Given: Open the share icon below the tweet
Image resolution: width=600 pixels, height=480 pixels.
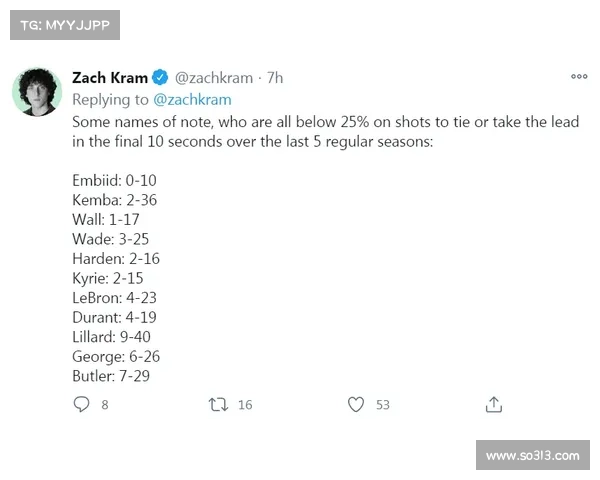Looking at the screenshot, I should coord(493,405).
